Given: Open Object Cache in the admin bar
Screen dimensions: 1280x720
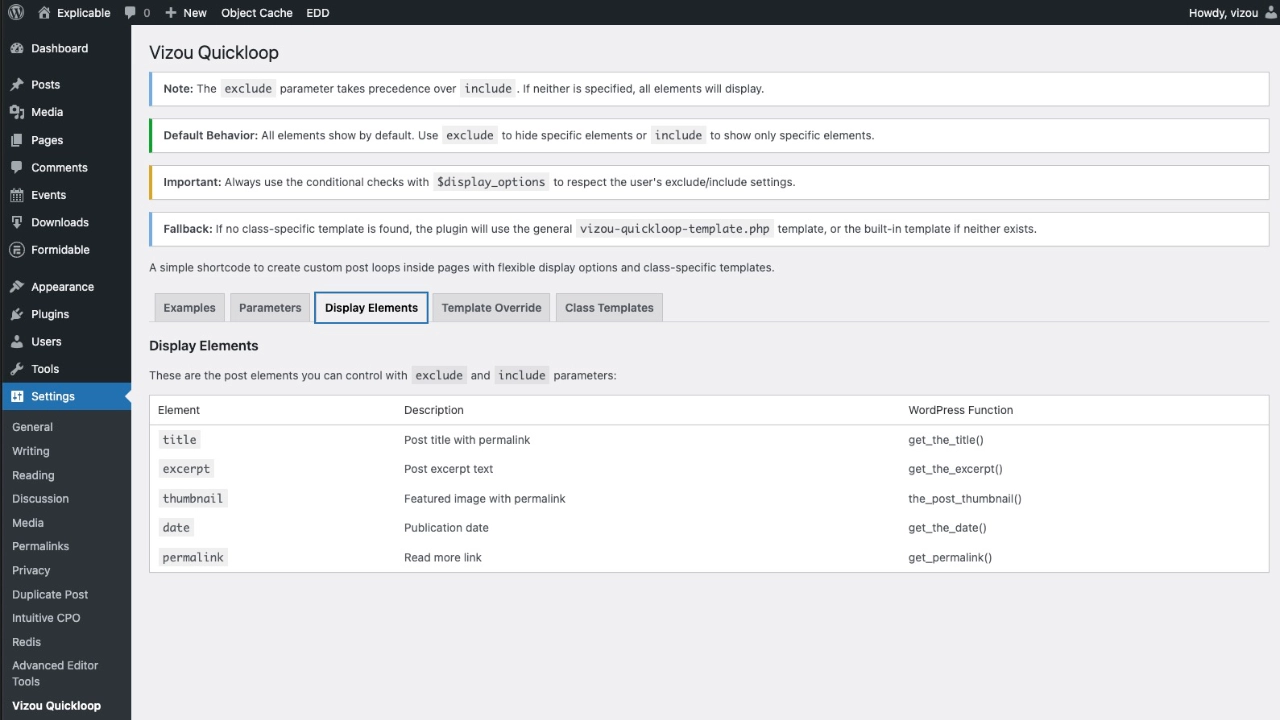Looking at the screenshot, I should coord(257,13).
